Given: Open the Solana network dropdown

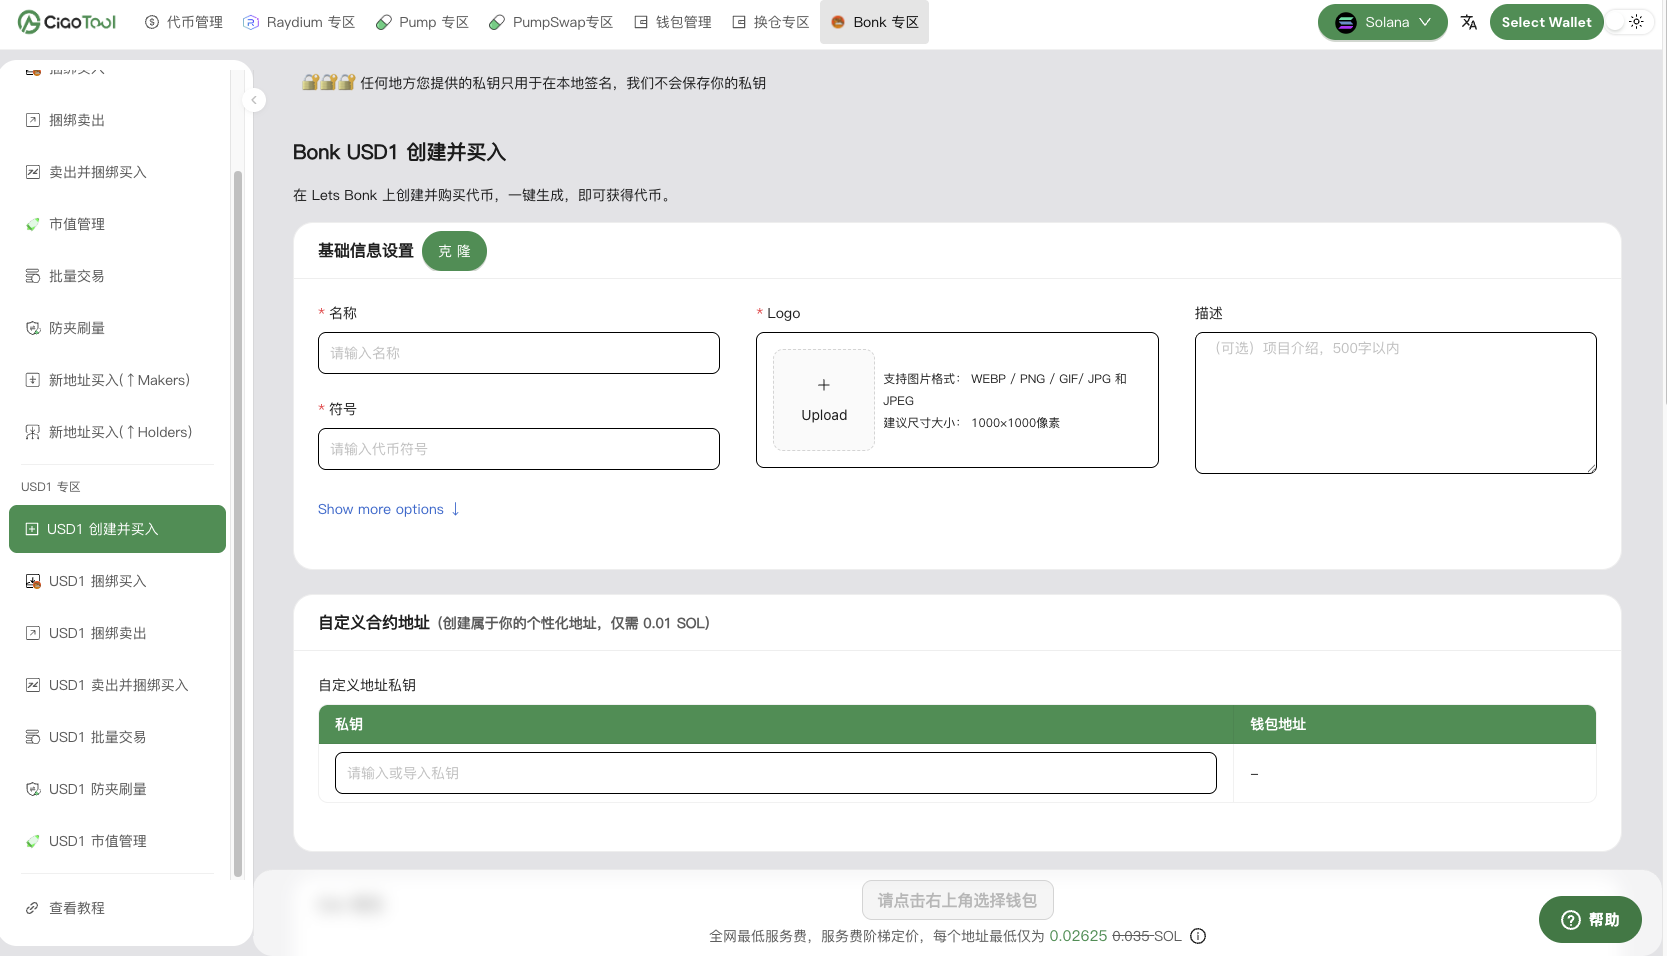Looking at the screenshot, I should coord(1382,22).
